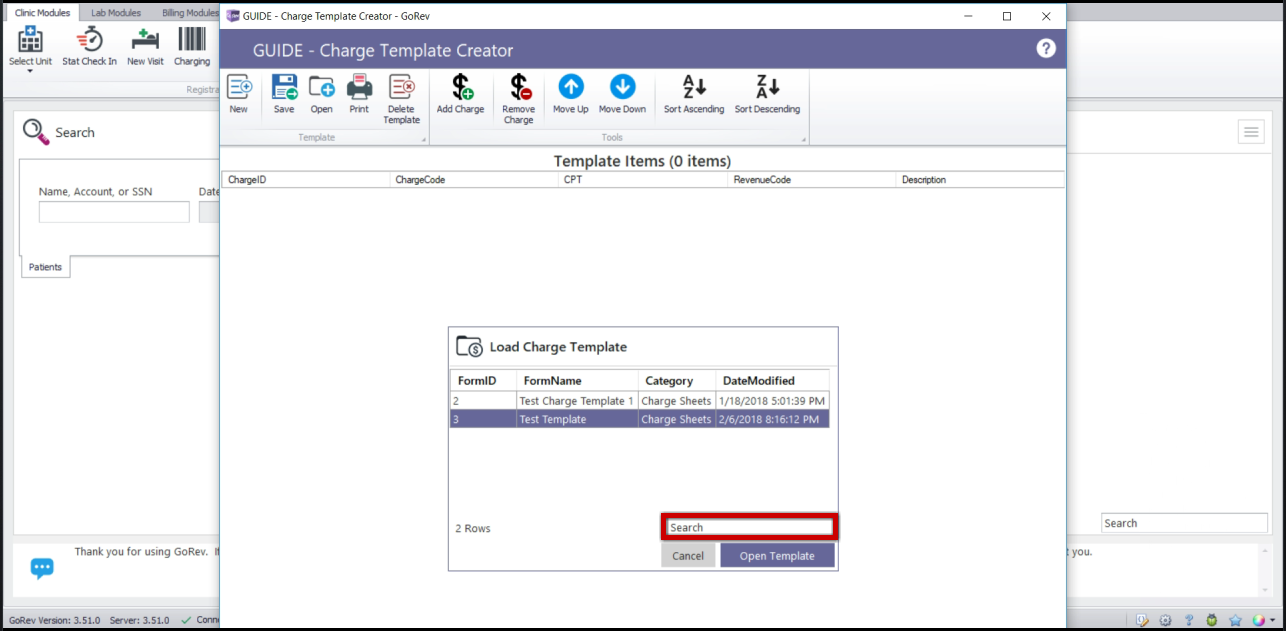1286x631 pixels.
Task: Click the ChargeID column header
Action: pos(305,180)
